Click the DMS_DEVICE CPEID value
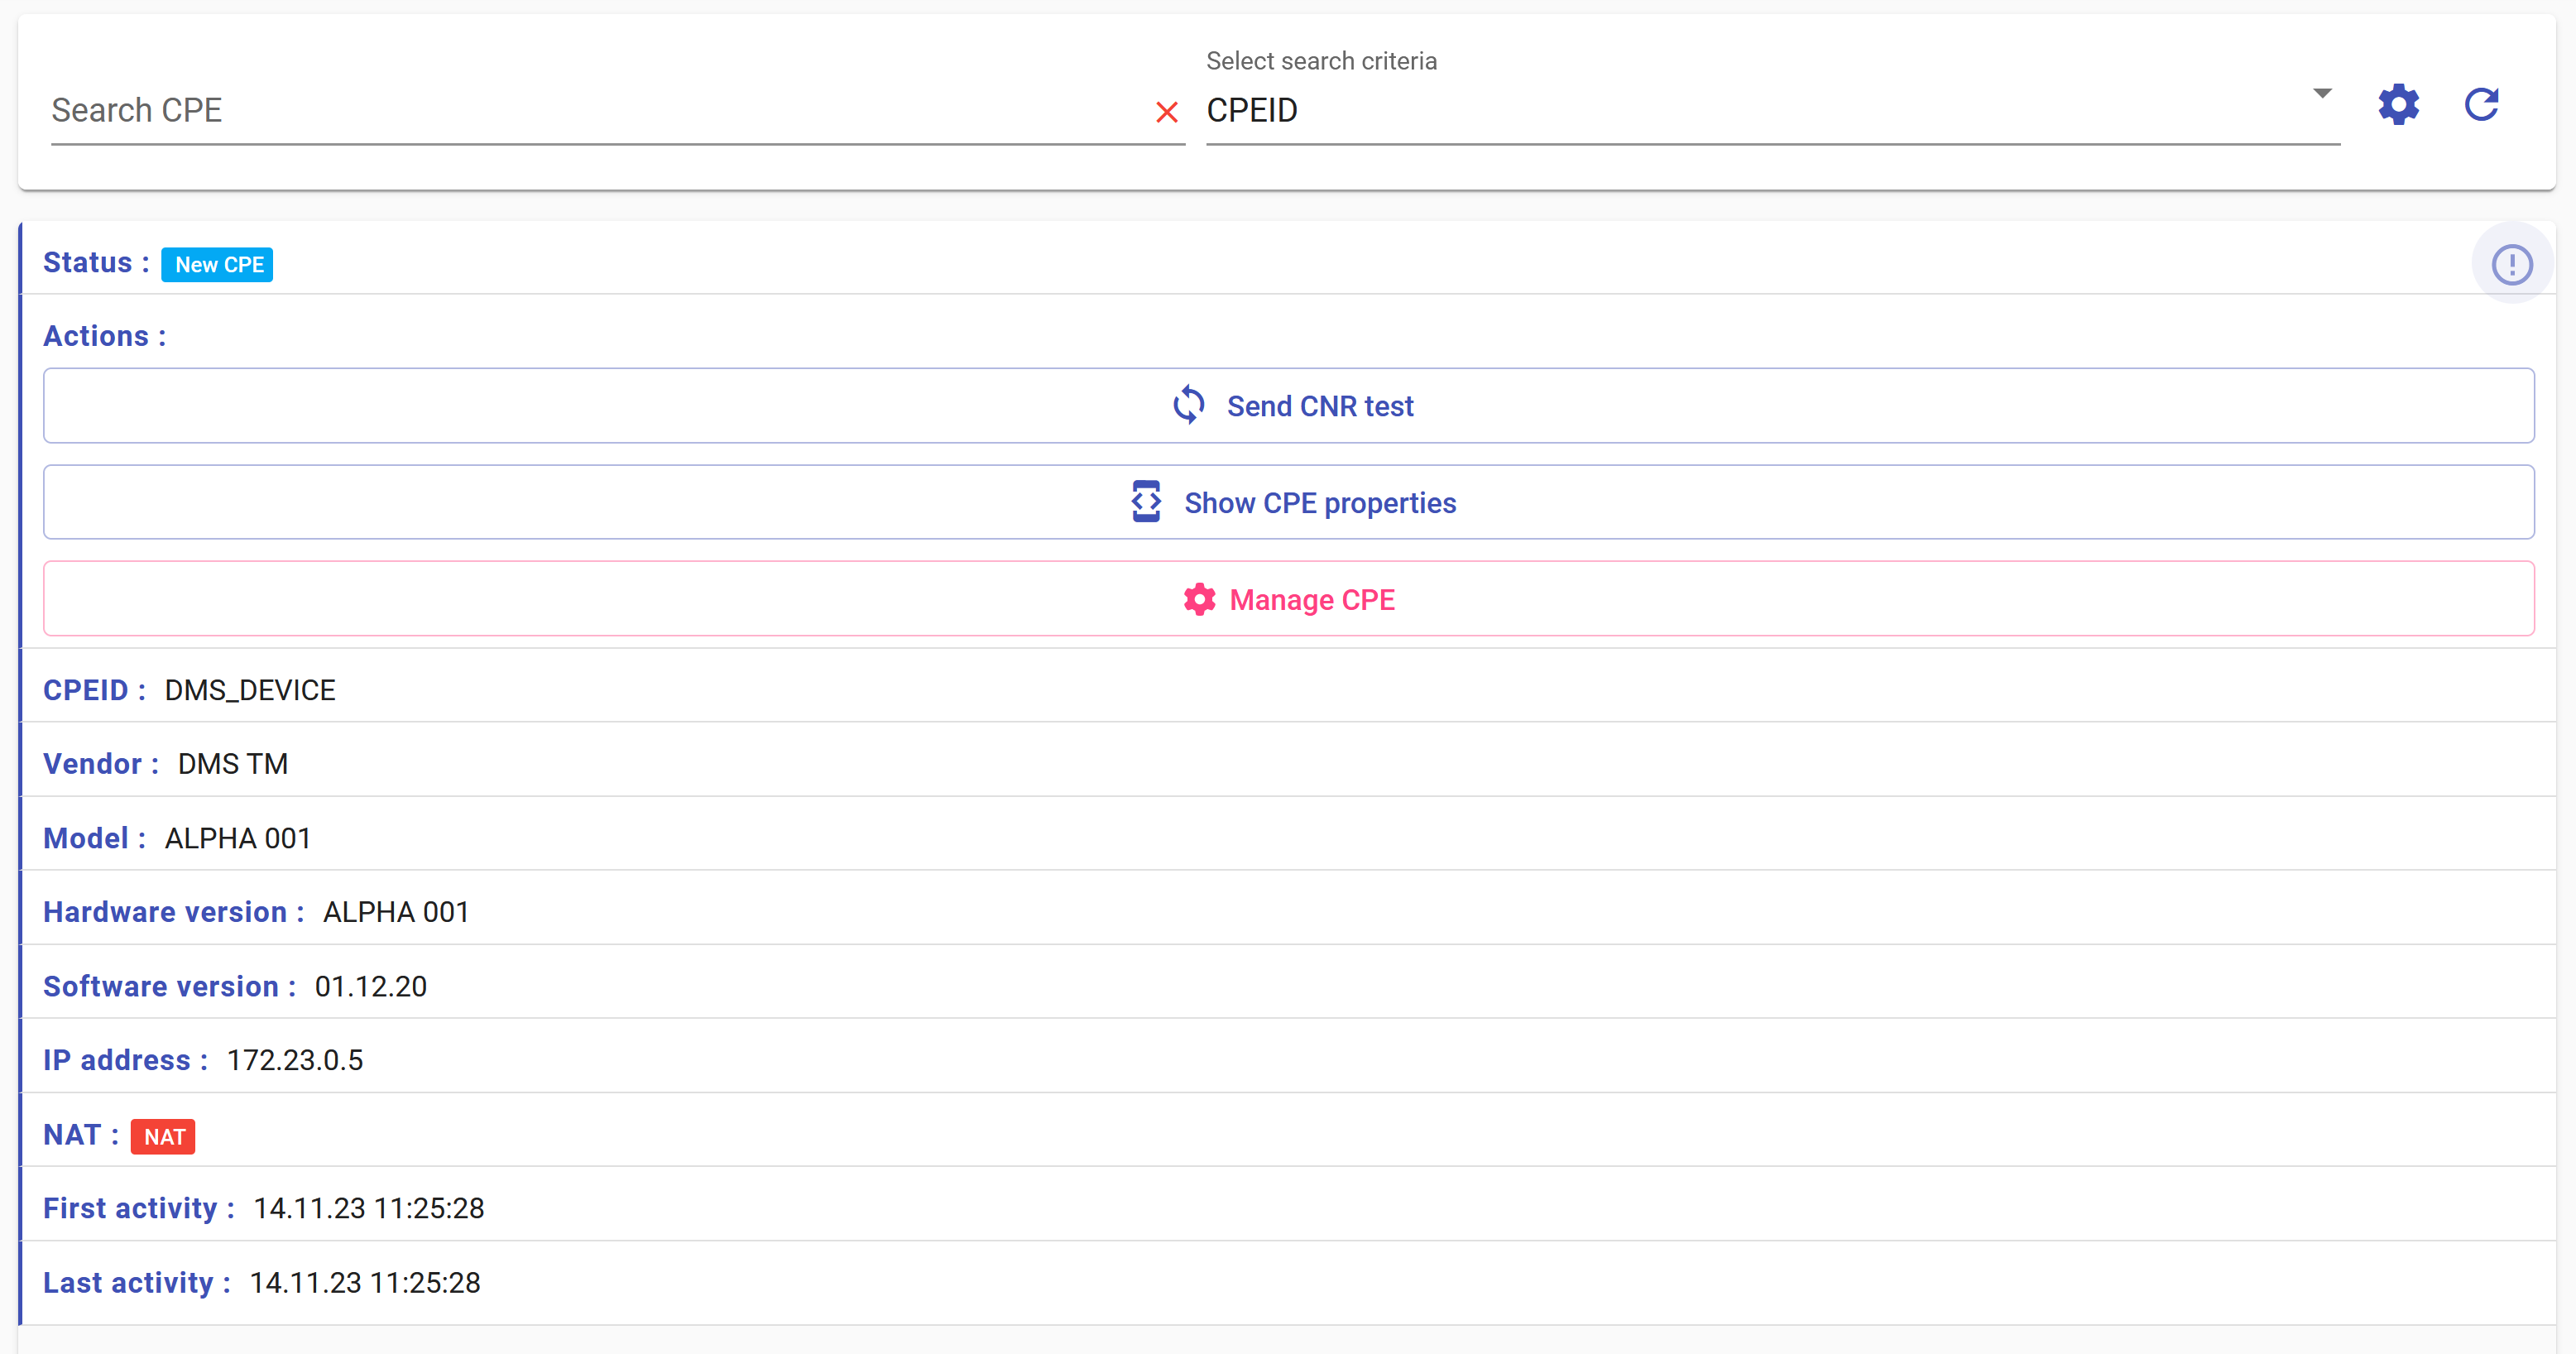This screenshot has width=2576, height=1354. (x=250, y=690)
